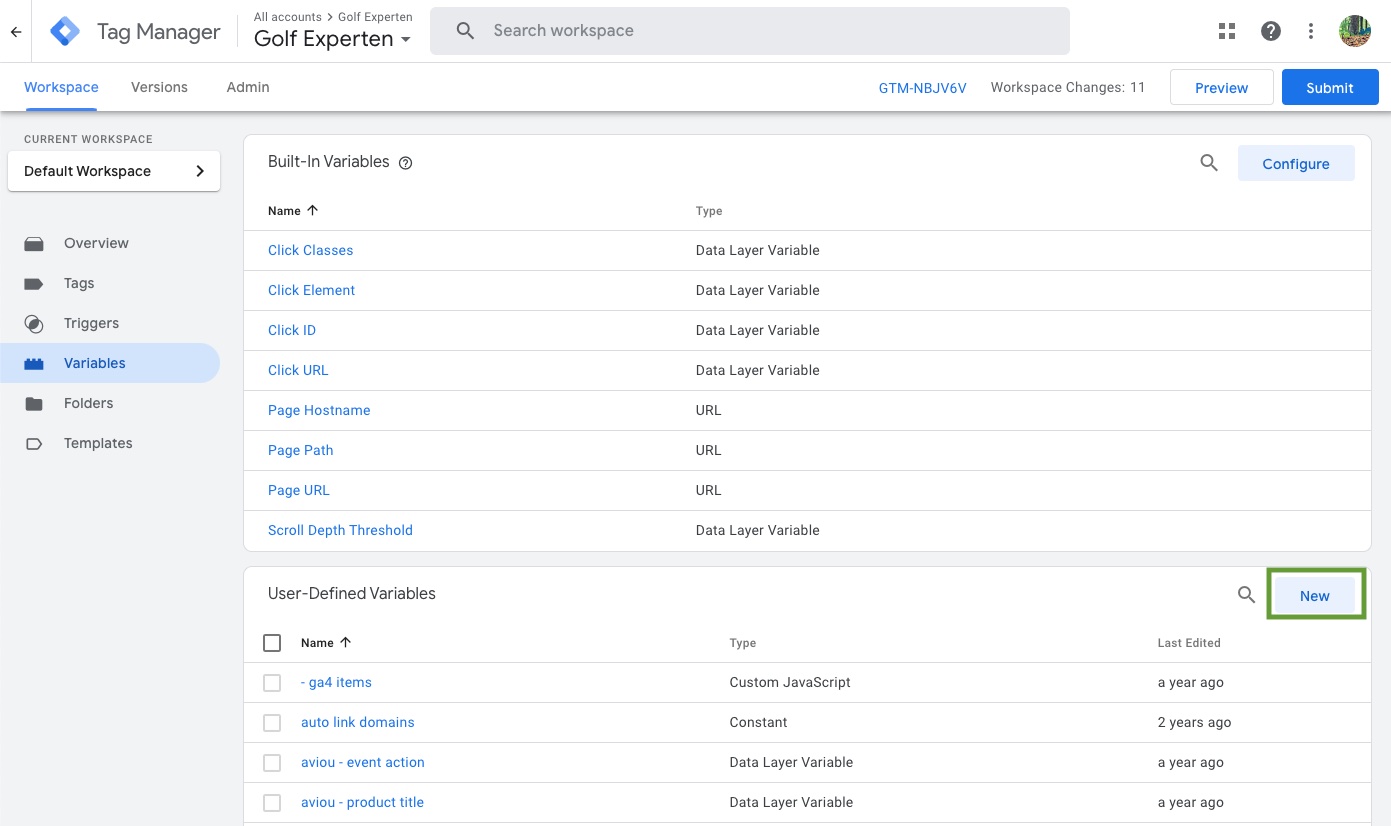The image size is (1391, 826).
Task: Open the Page Path variable
Action: (300, 450)
